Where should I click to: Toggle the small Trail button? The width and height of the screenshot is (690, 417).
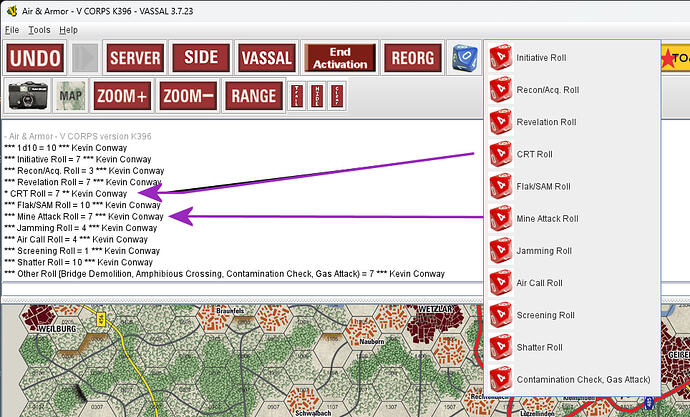click(x=297, y=95)
